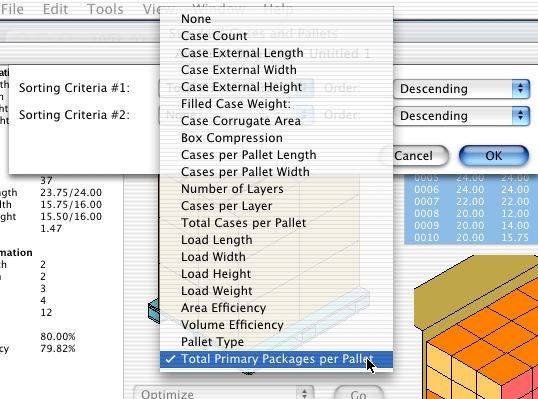Choose Volume Efficiency option

(x=276, y=325)
